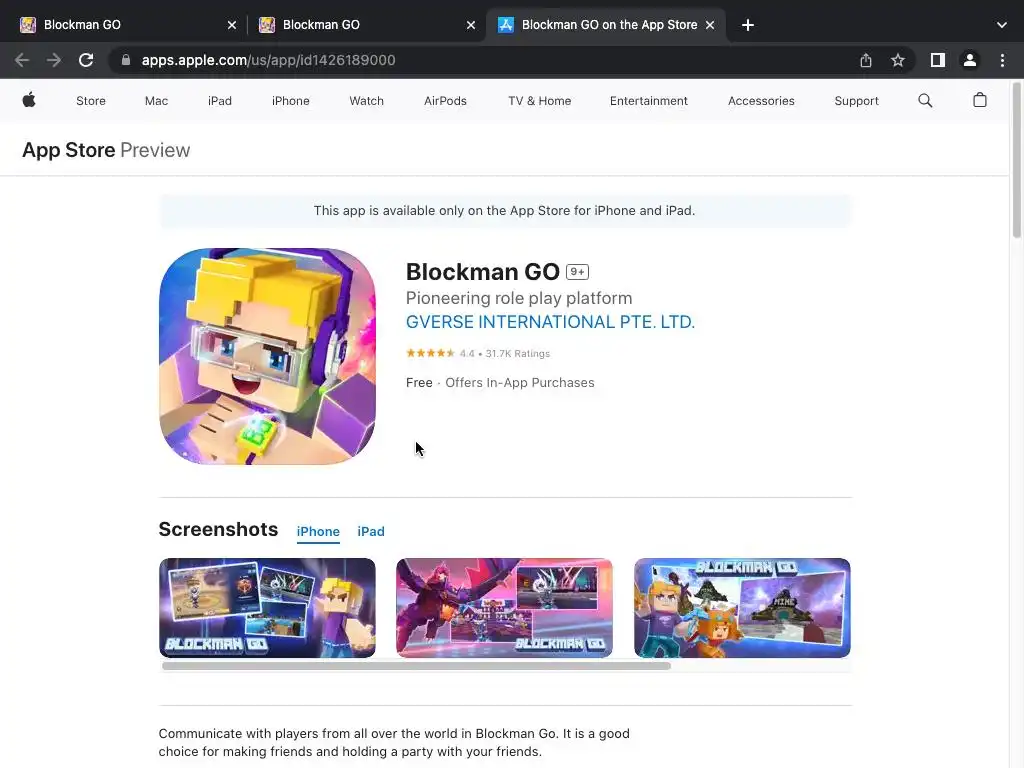Select the iPhone screenshots tab
The width and height of the screenshot is (1024, 768).
[318, 532]
